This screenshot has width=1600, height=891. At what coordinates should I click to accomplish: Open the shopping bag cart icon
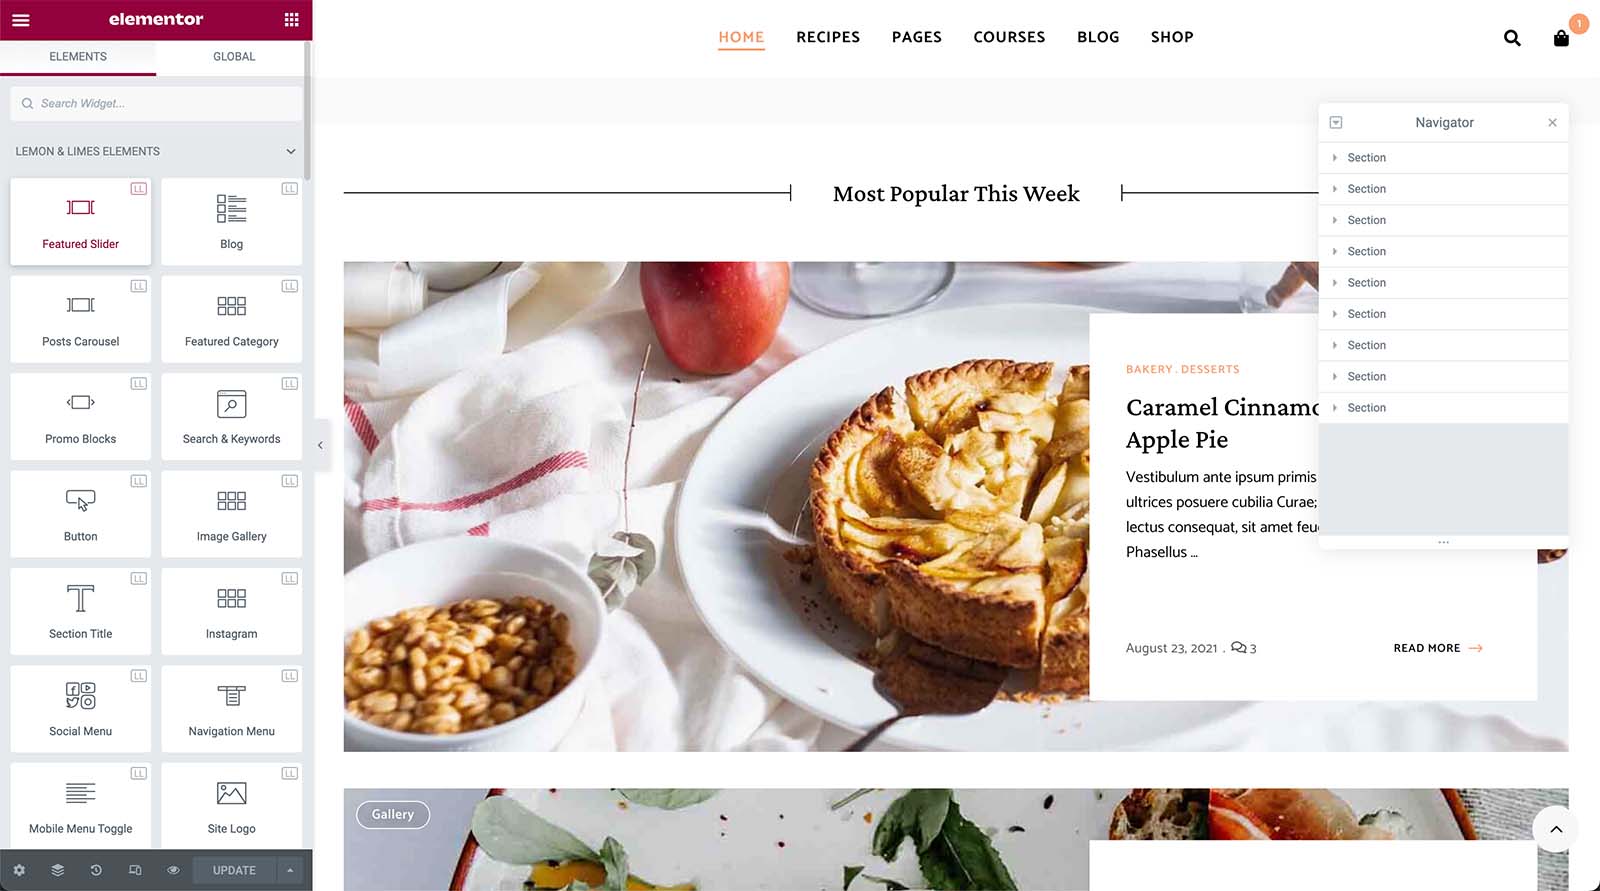point(1561,38)
